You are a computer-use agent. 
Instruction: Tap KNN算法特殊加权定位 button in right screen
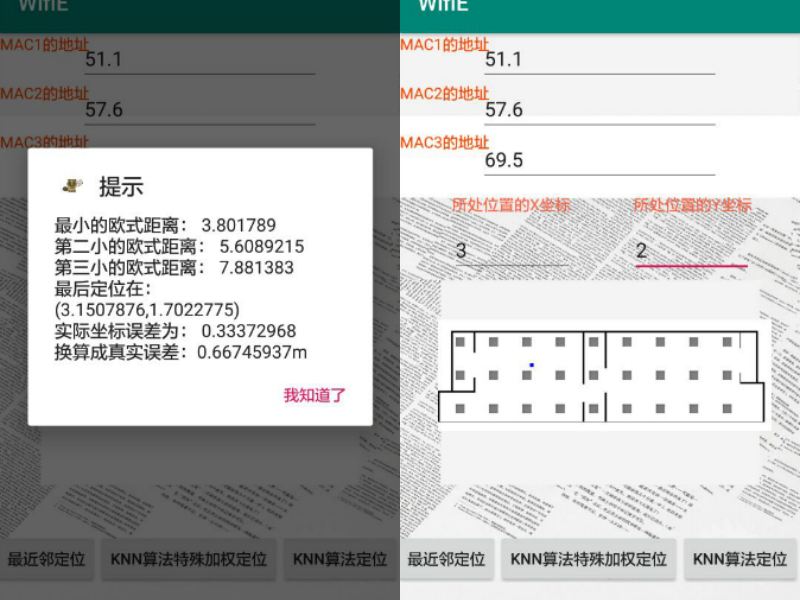pyautogui.click(x=588, y=559)
